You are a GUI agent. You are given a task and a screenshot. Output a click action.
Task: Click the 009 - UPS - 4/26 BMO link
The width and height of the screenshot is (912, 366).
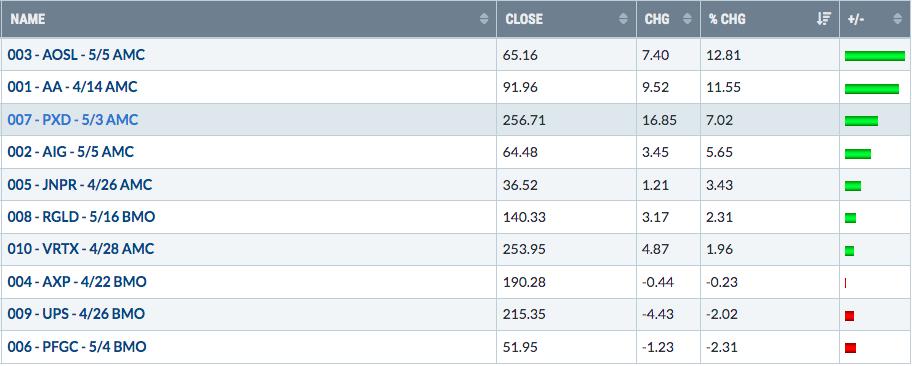tap(76, 314)
